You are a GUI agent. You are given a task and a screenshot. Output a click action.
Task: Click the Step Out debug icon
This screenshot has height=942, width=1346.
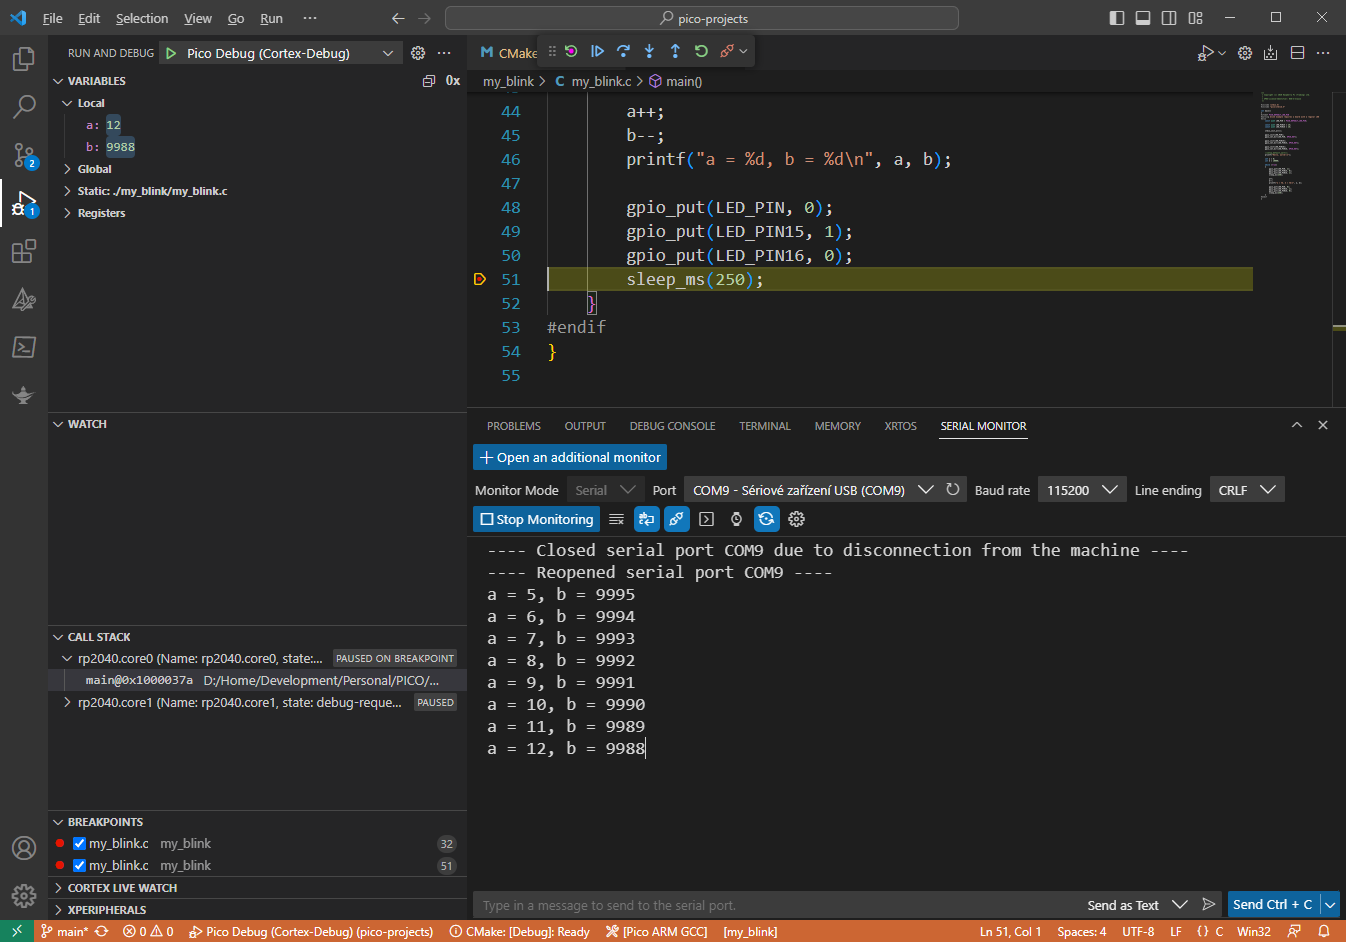[x=675, y=51]
